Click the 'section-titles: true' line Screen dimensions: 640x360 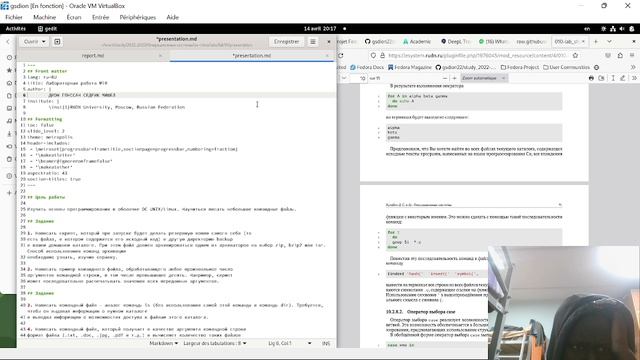[54, 179]
